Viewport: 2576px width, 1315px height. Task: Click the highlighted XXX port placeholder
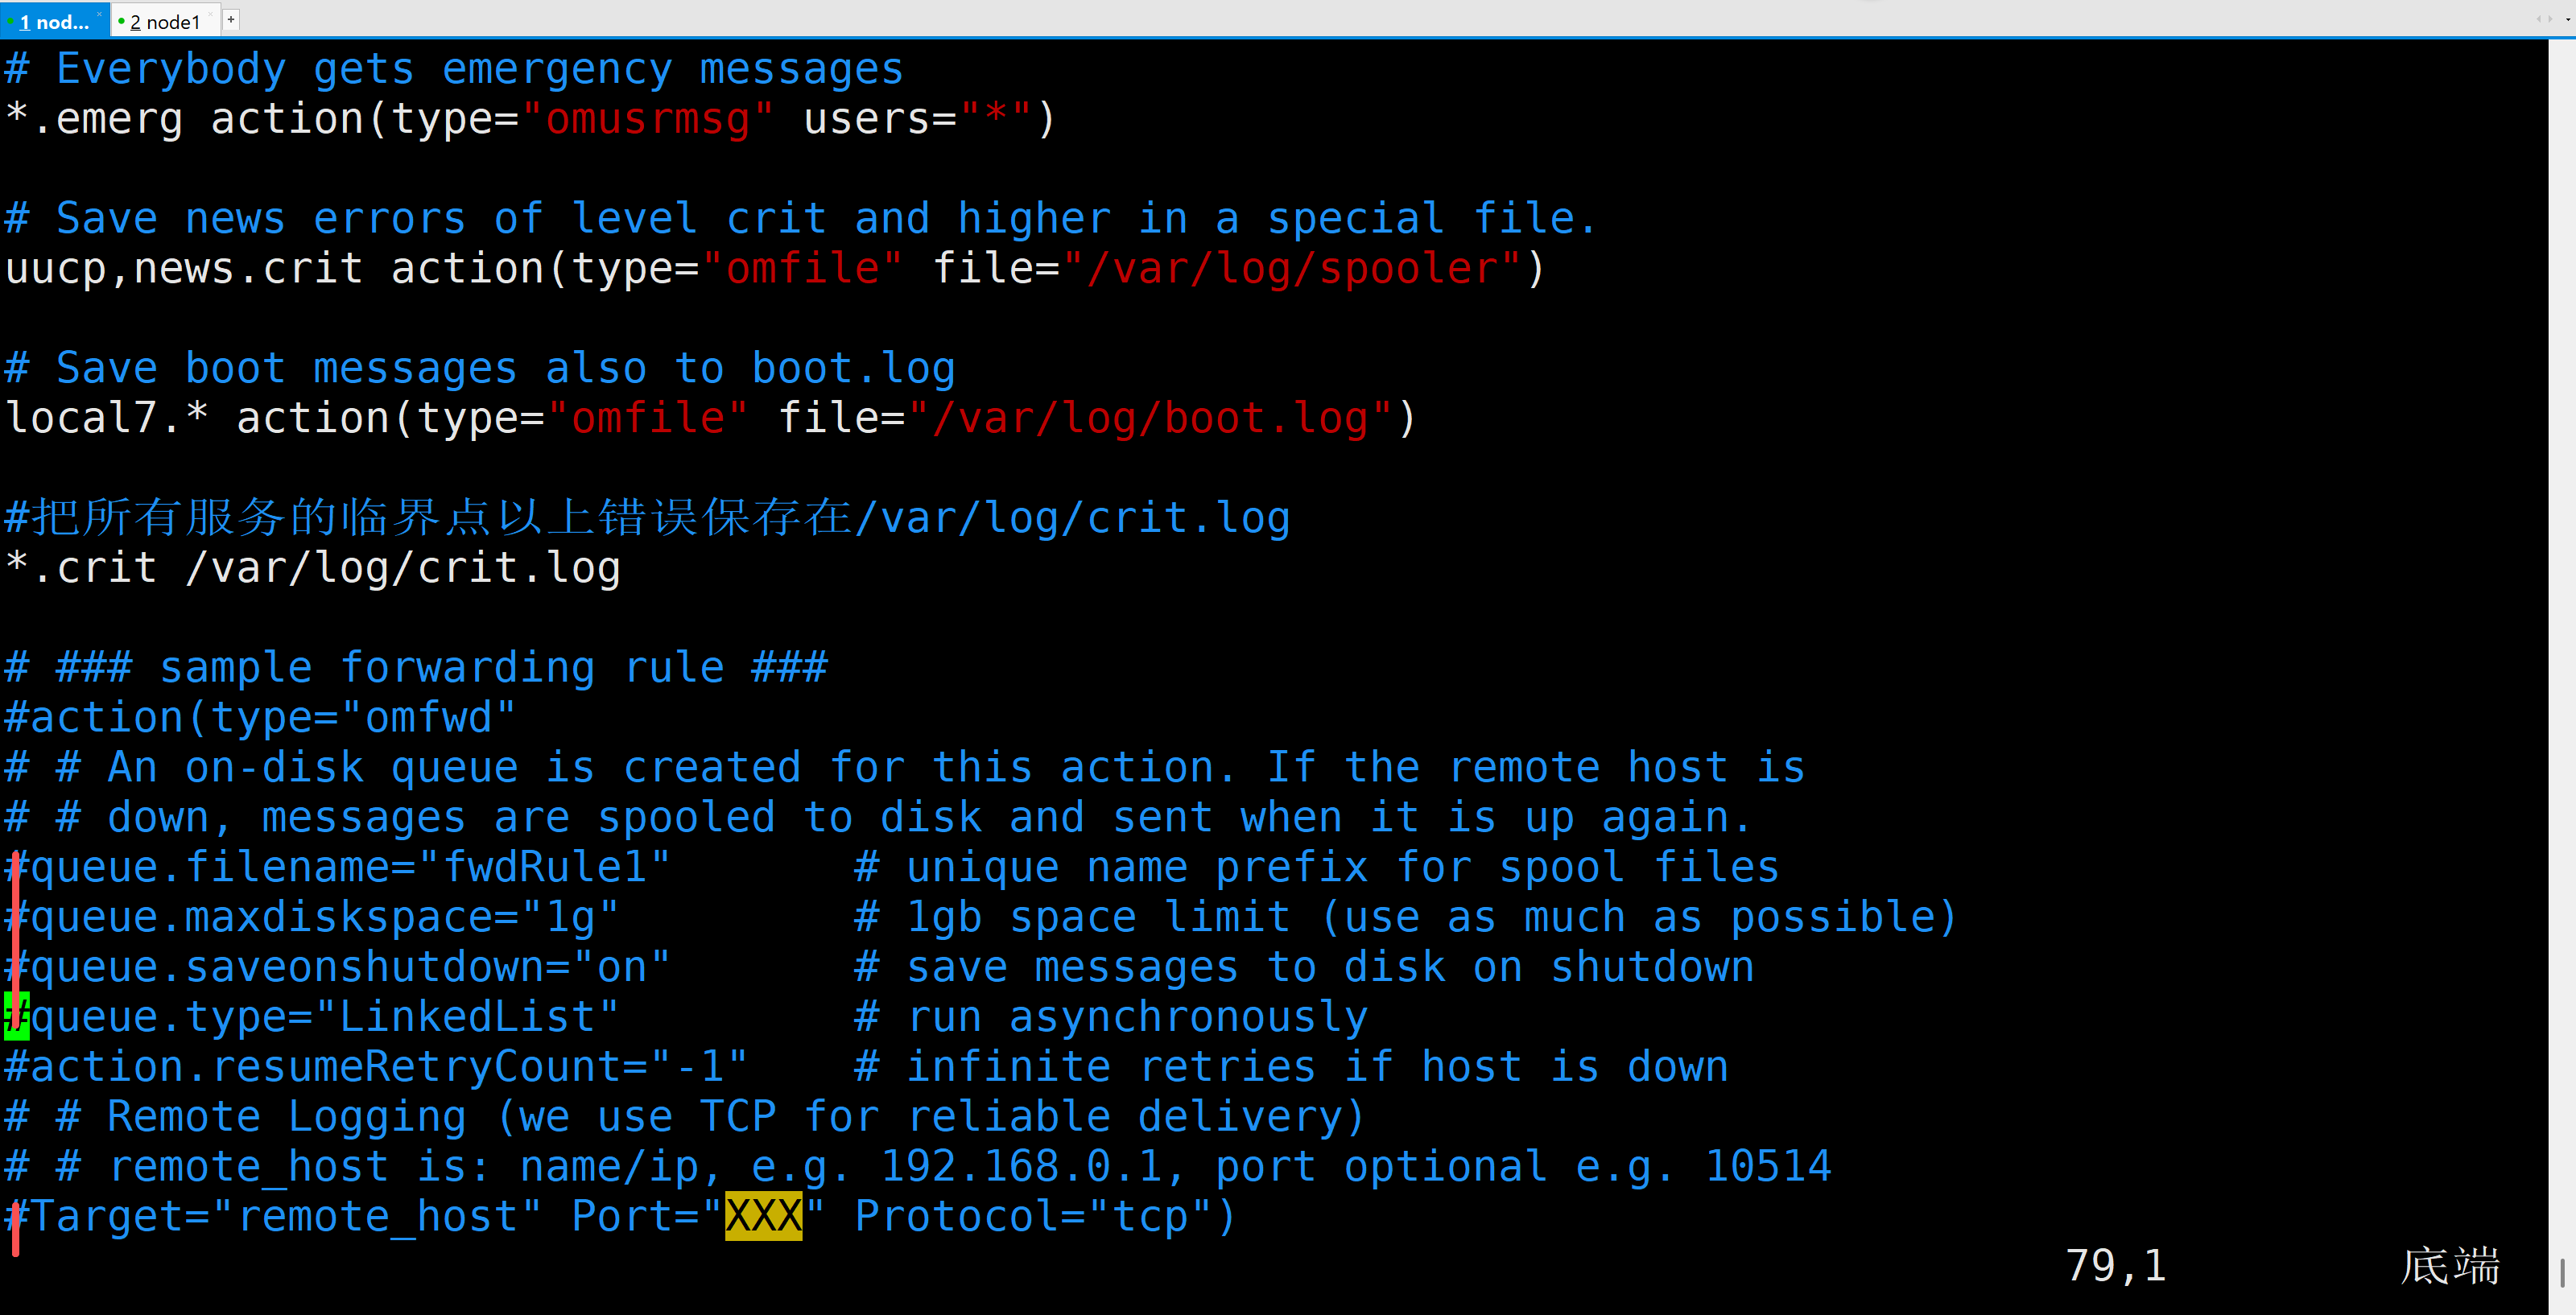point(763,1216)
